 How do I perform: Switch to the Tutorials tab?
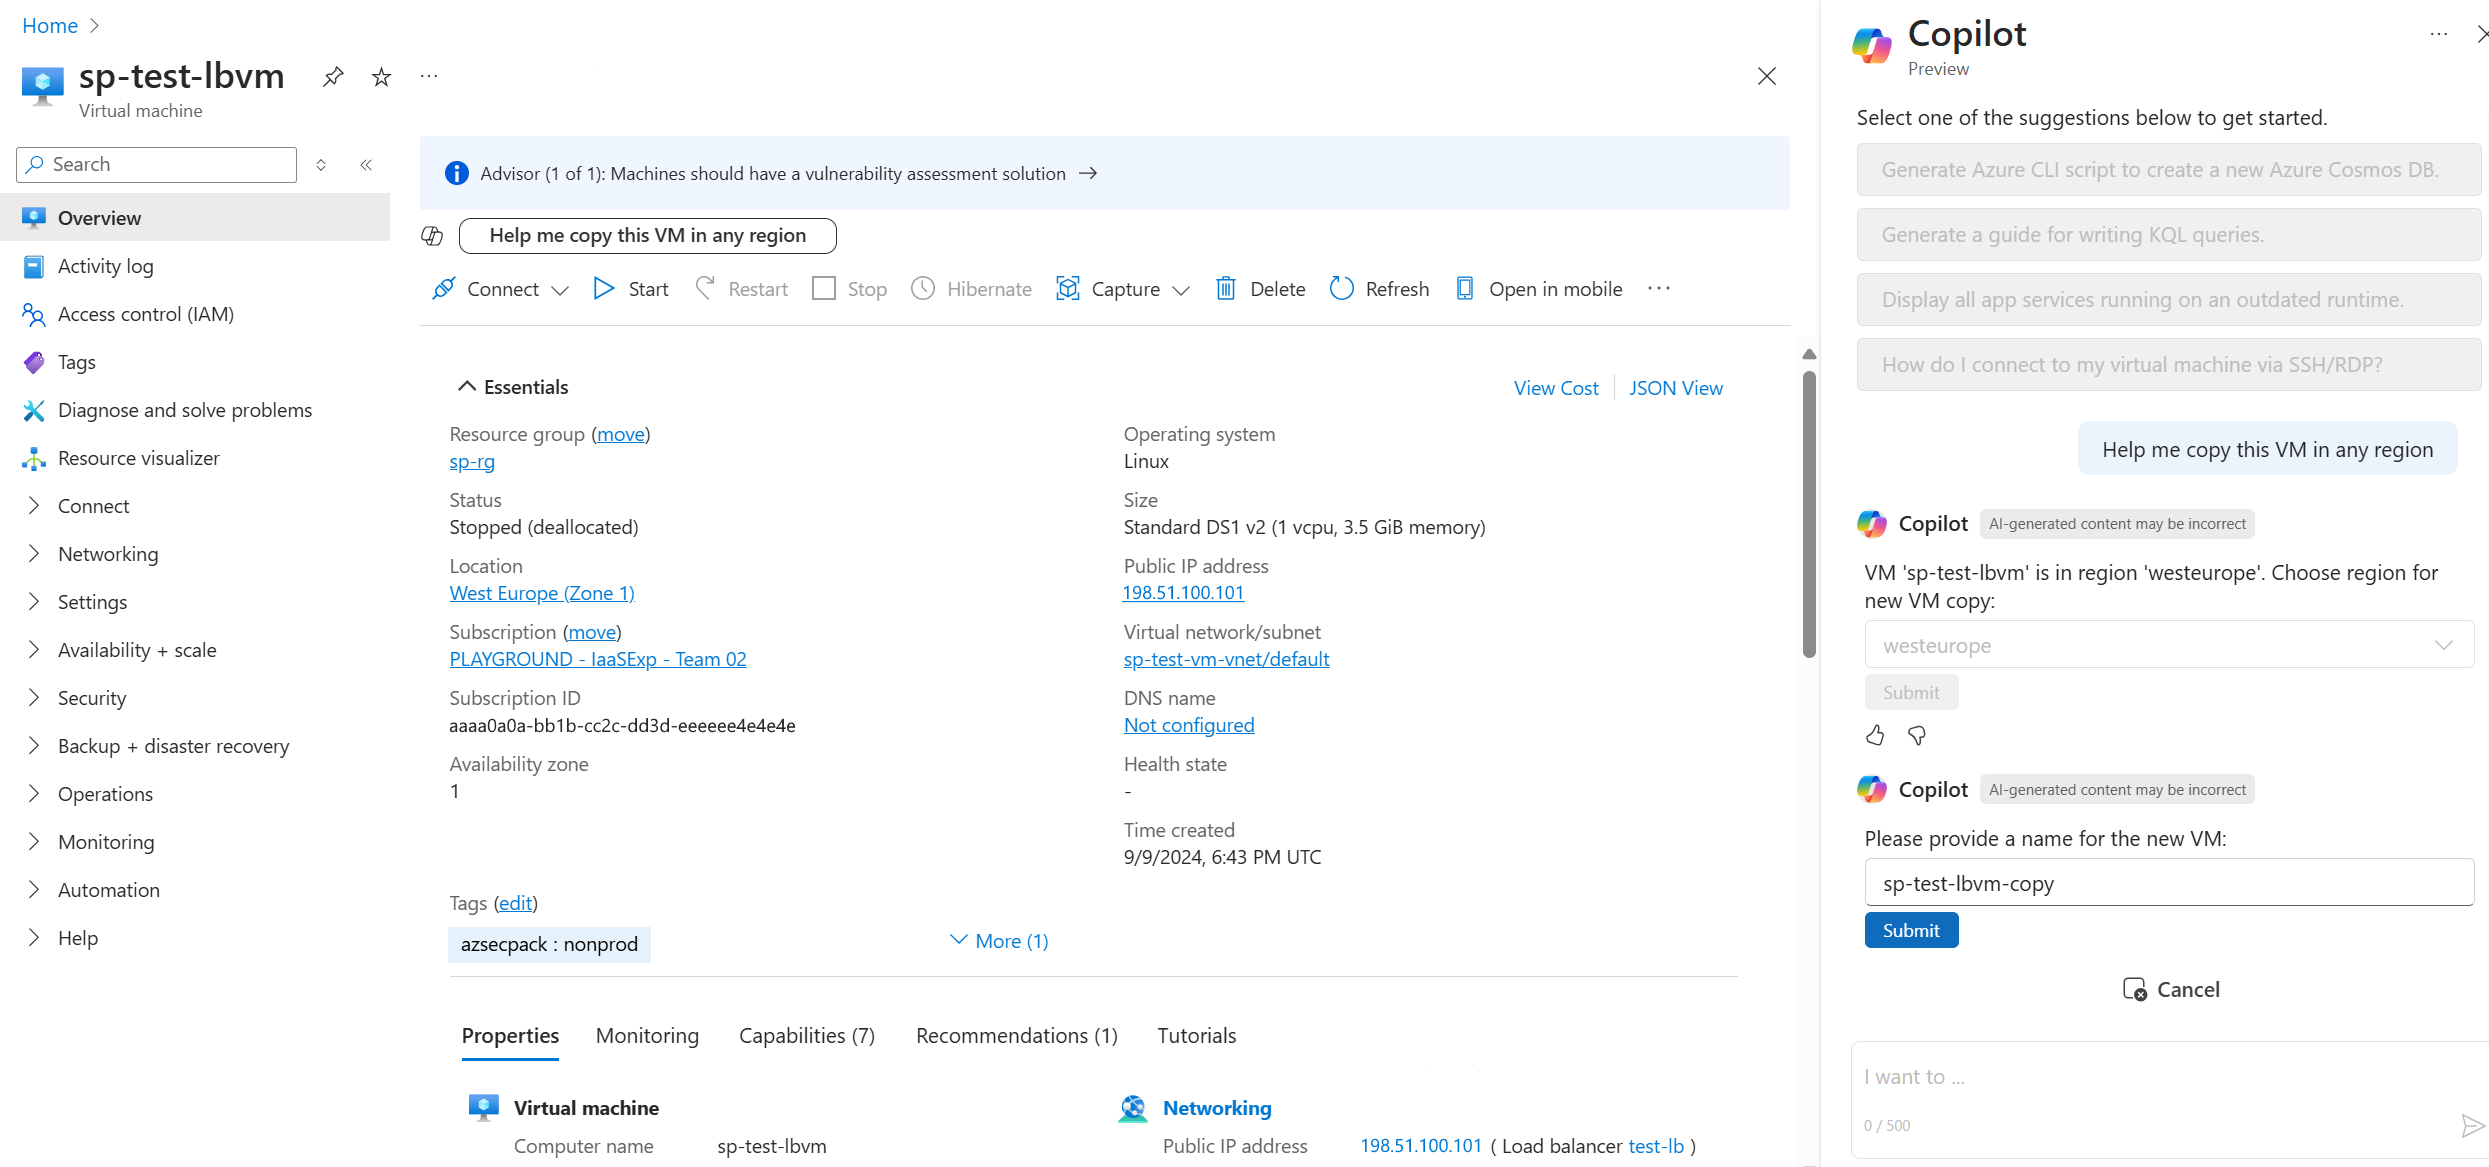(x=1196, y=1036)
